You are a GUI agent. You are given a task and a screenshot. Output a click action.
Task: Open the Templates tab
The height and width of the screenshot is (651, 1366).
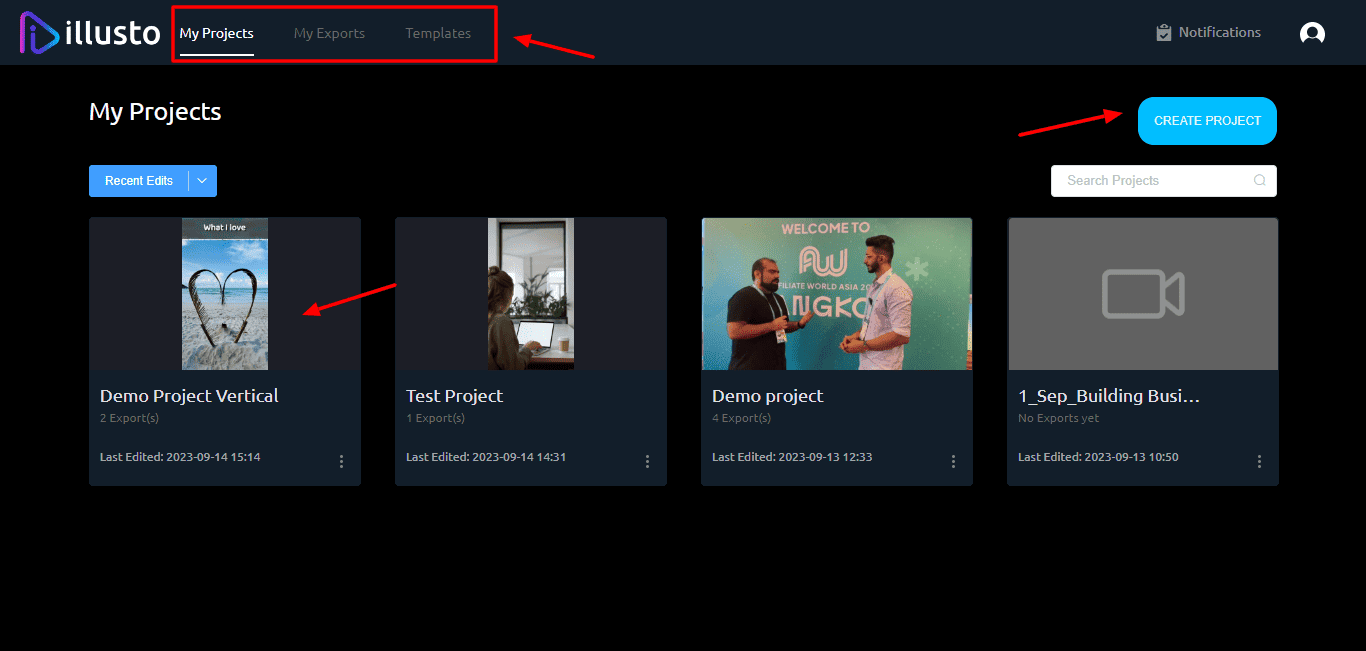click(x=438, y=33)
